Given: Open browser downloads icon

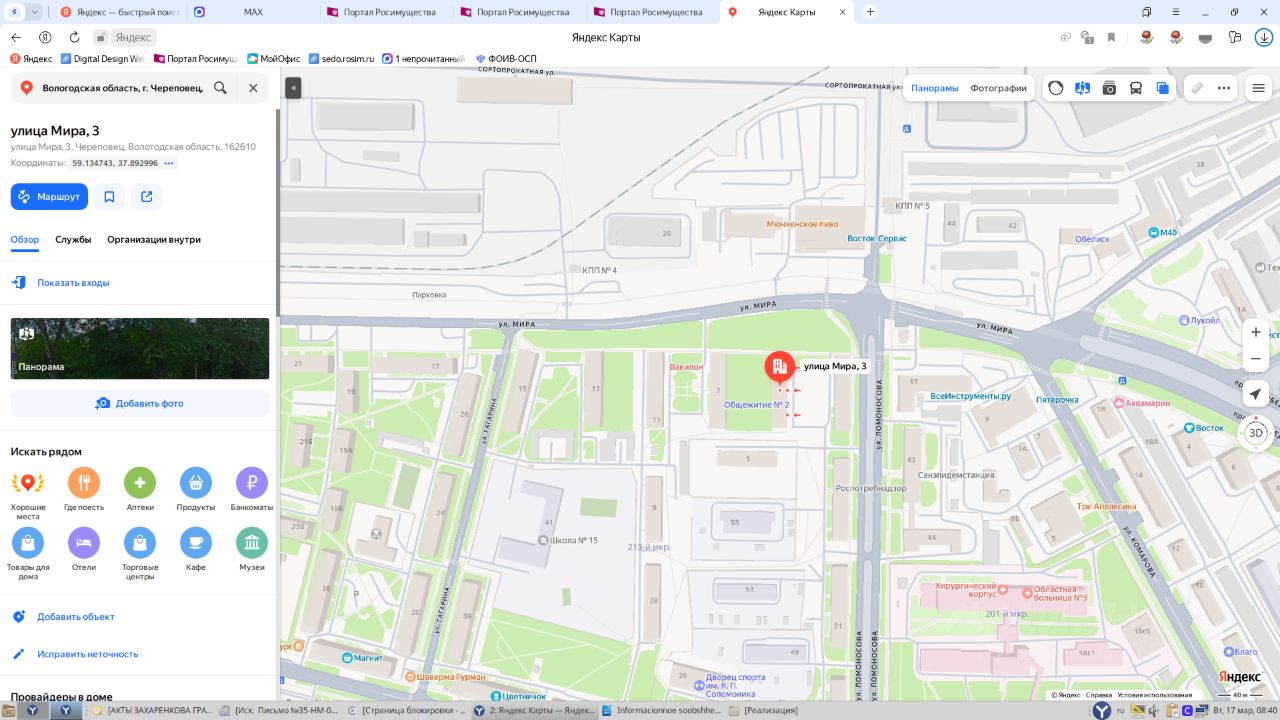Looking at the screenshot, I should tap(1264, 37).
